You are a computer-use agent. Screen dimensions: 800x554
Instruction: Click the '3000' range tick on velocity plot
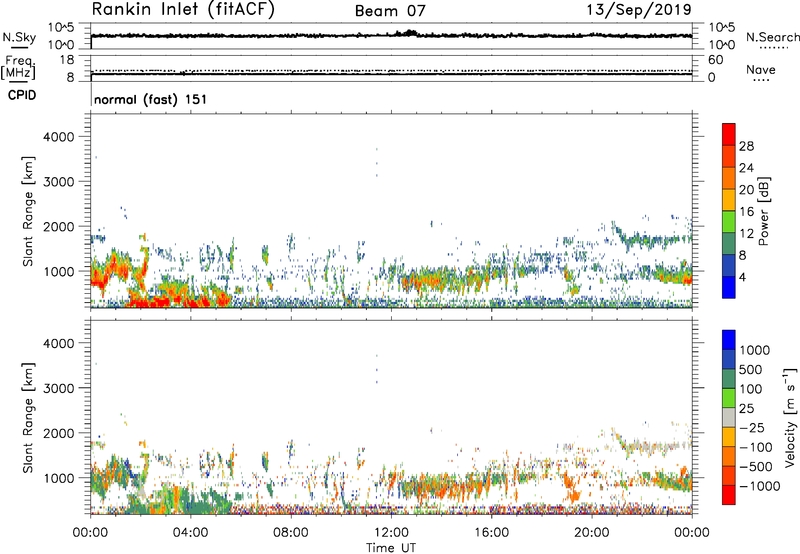pos(58,388)
